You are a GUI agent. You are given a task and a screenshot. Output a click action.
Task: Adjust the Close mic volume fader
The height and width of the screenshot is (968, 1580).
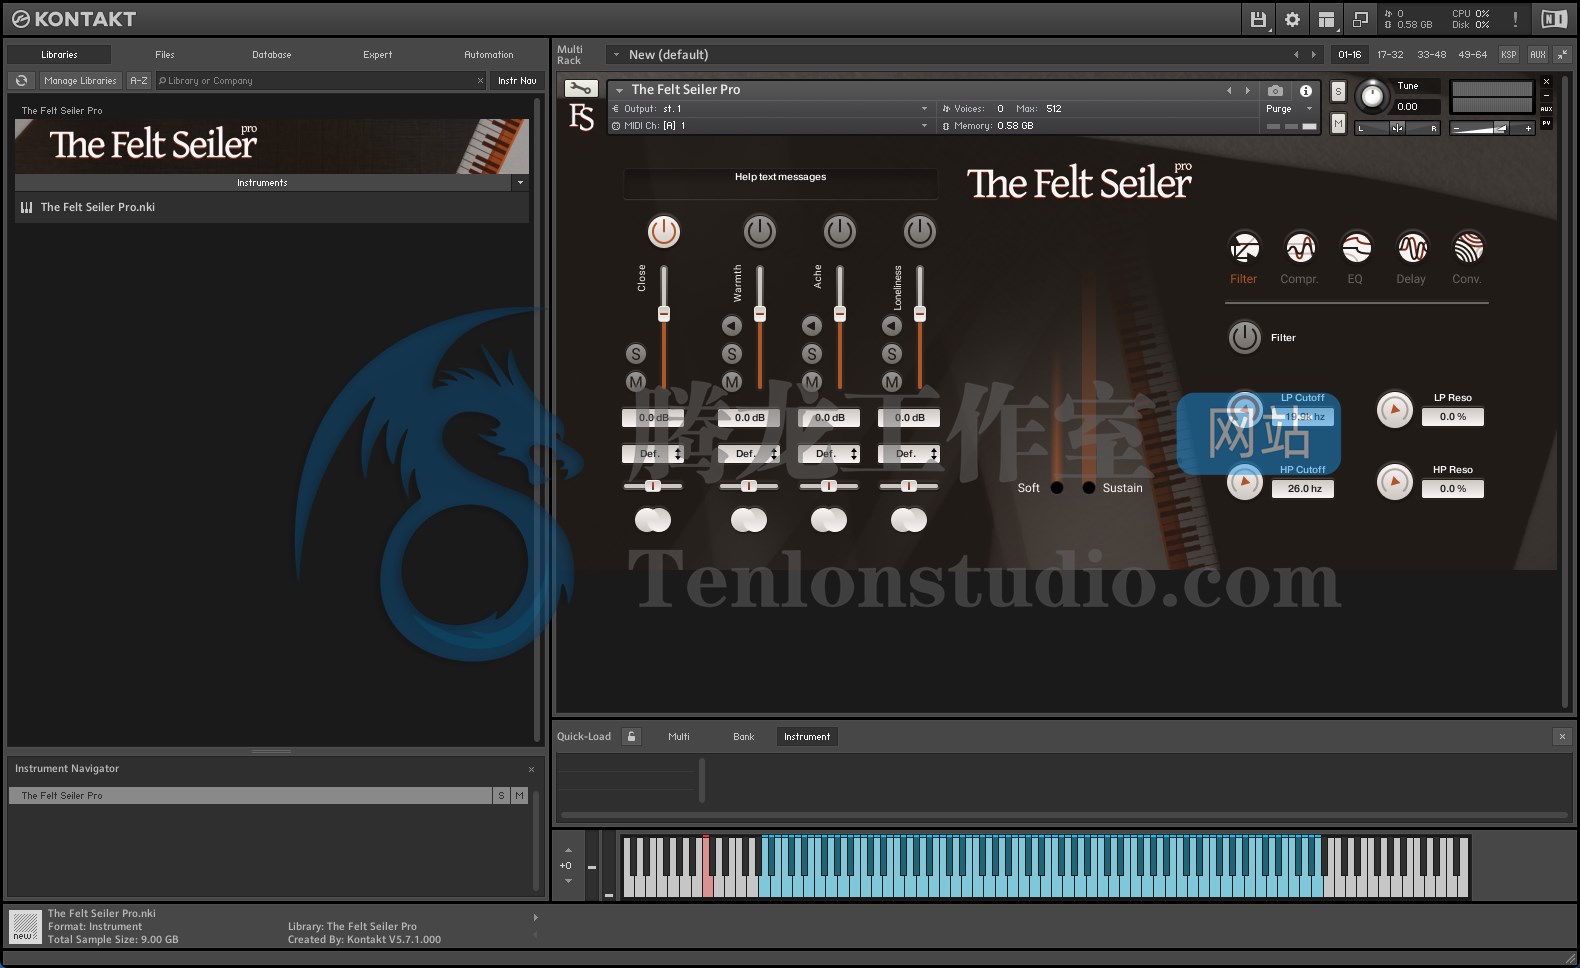pos(664,314)
